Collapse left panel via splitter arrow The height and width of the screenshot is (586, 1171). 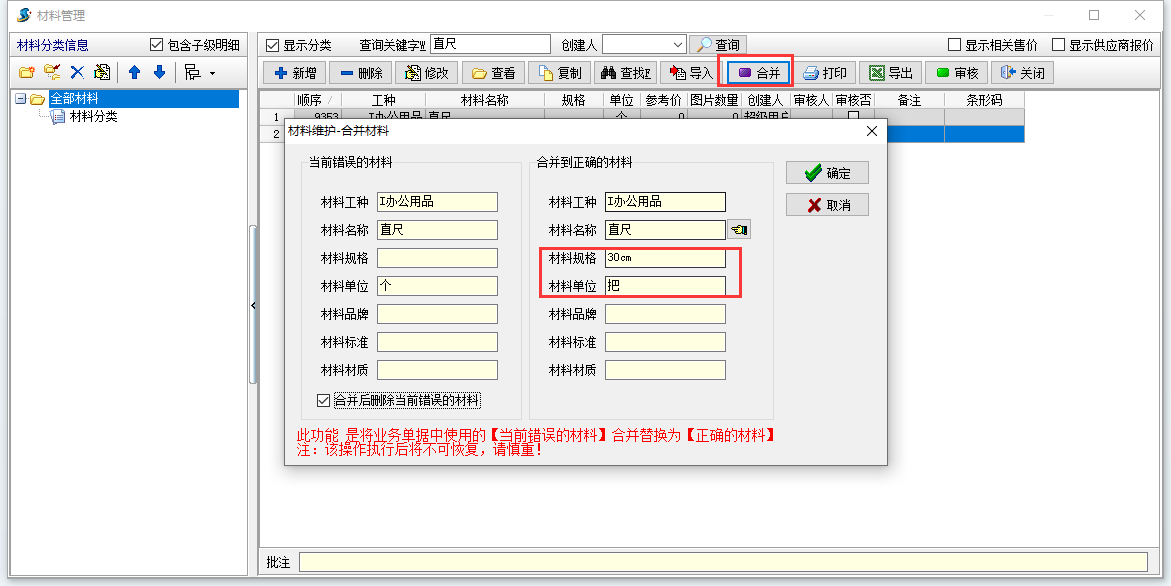[x=253, y=305]
